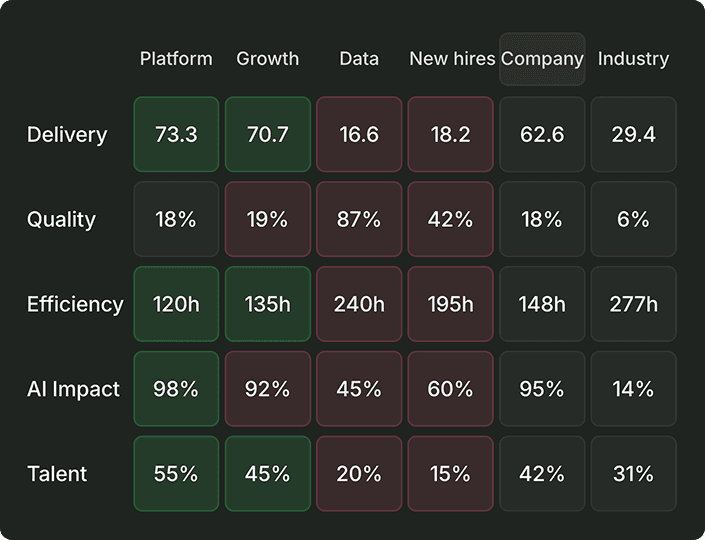705x540 pixels.
Task: Click the Talent New hires 15% cell
Action: (x=451, y=473)
